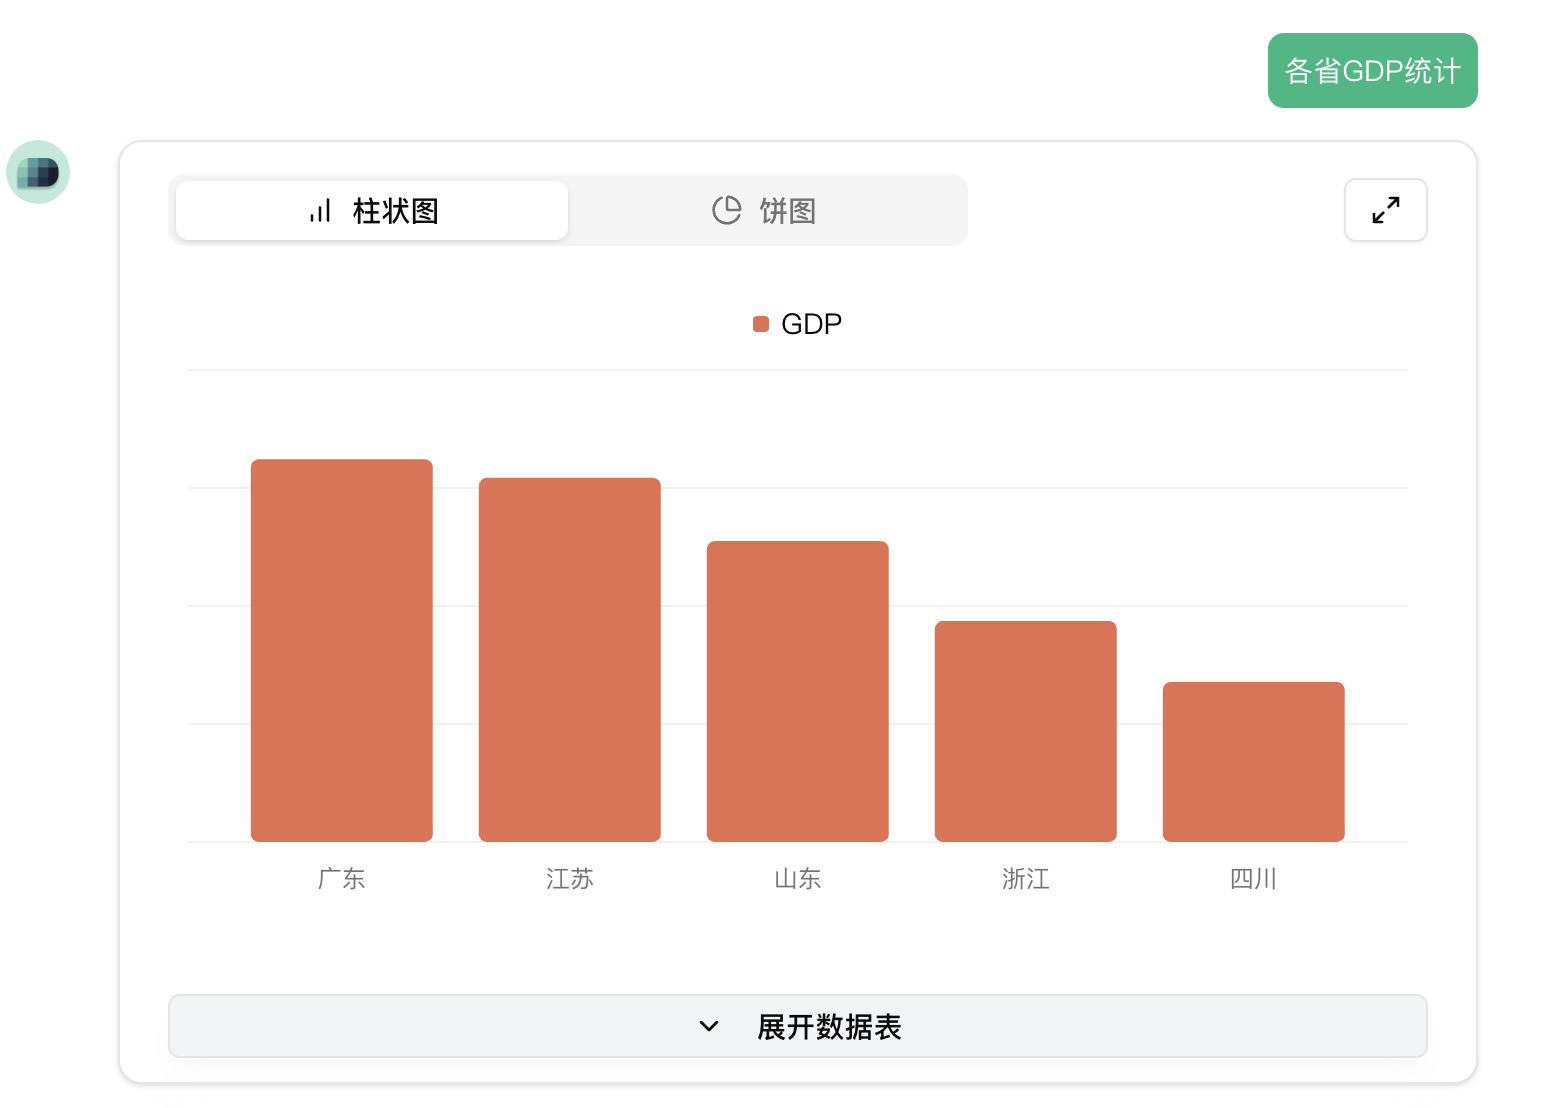
Task: Click the assistant avatar icon
Action: click(x=38, y=172)
